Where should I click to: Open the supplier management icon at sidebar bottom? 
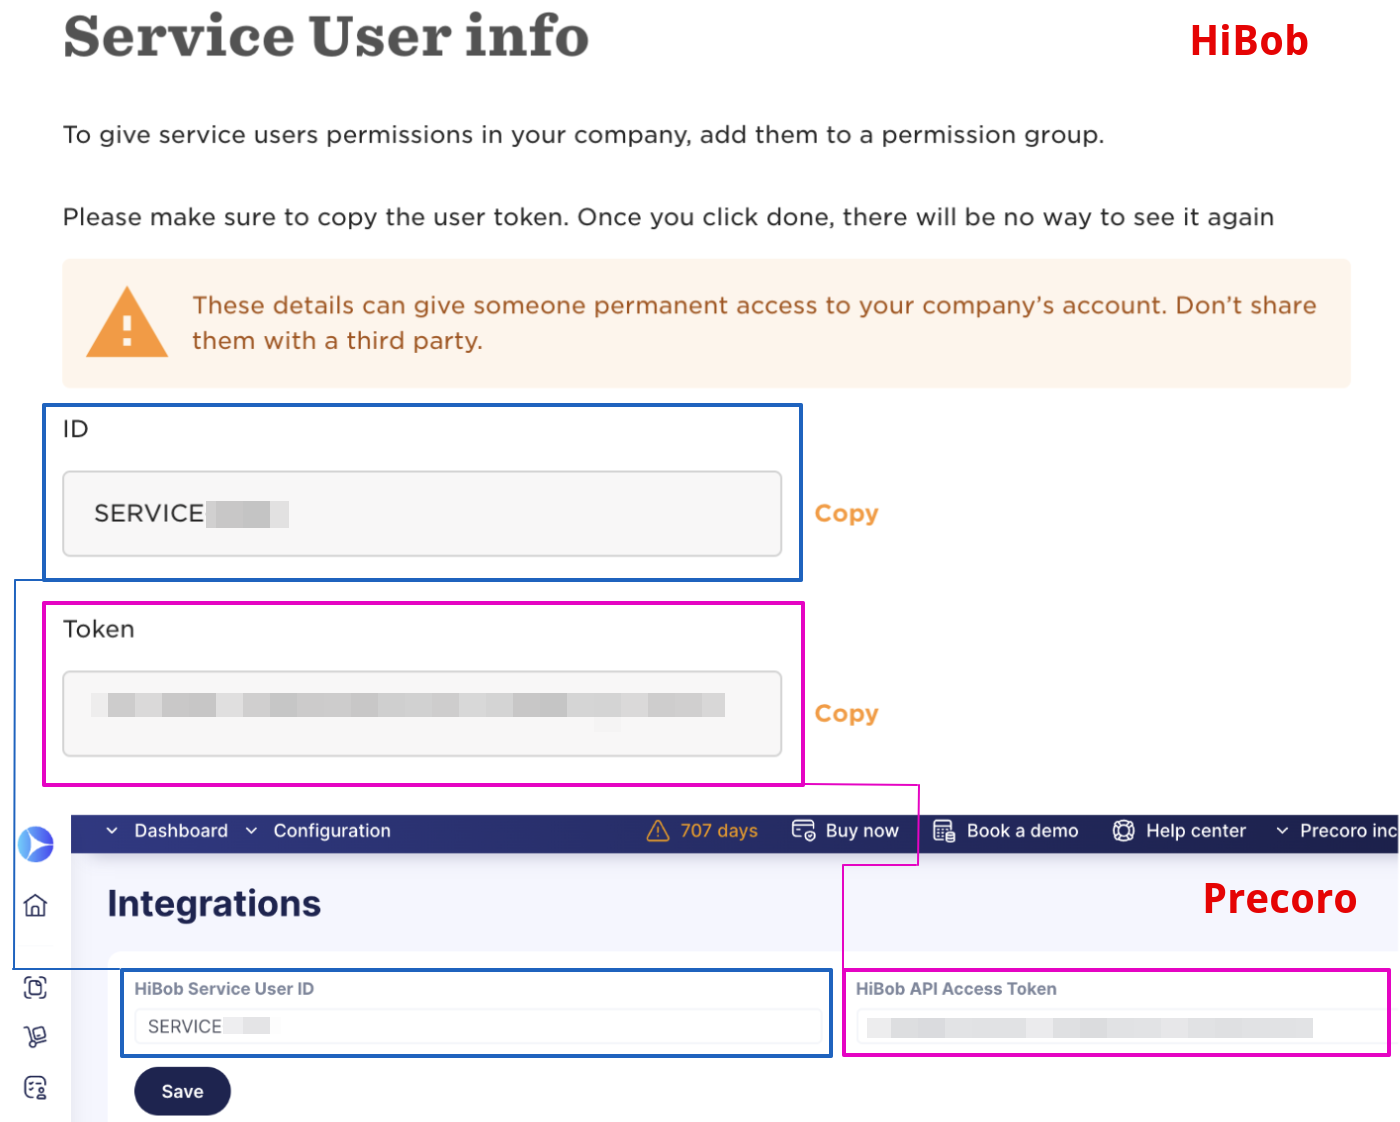[35, 1087]
